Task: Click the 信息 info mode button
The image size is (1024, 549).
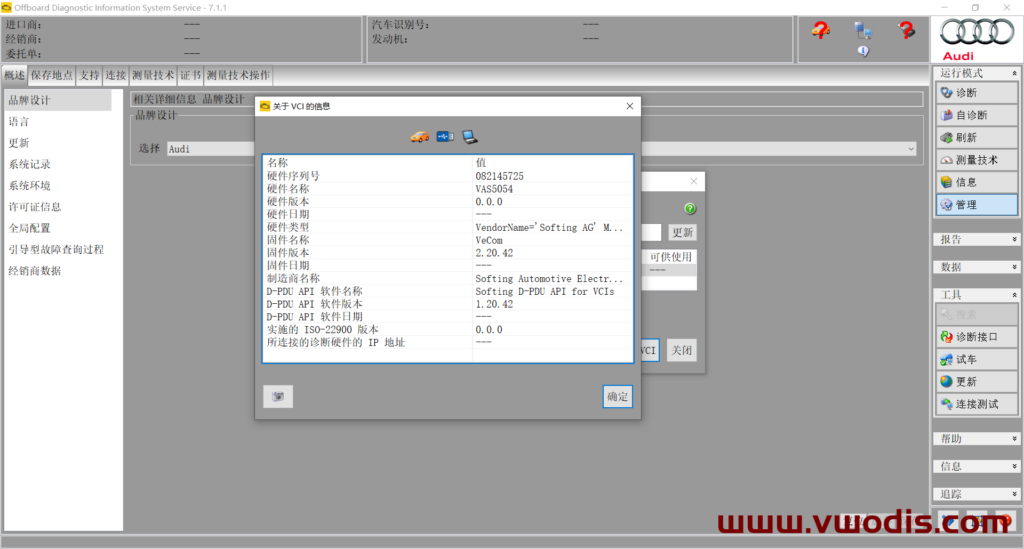Action: (x=976, y=183)
